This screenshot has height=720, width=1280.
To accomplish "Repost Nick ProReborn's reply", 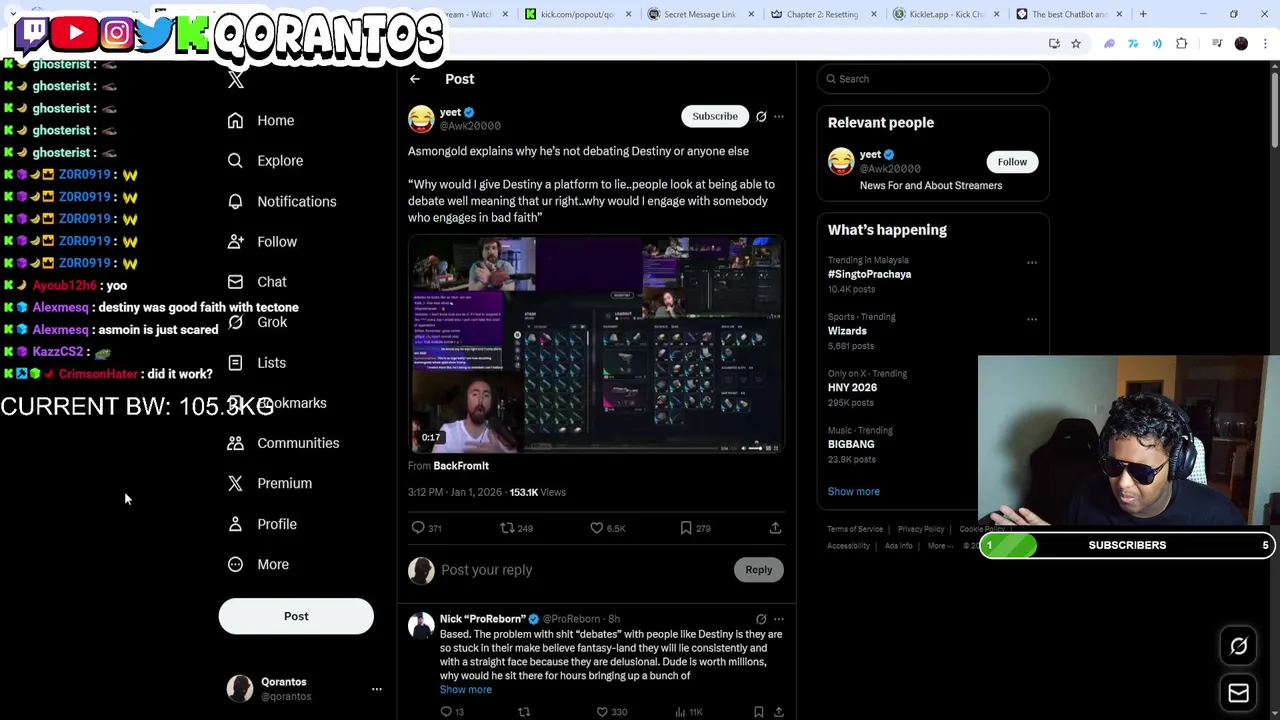I will (x=524, y=712).
